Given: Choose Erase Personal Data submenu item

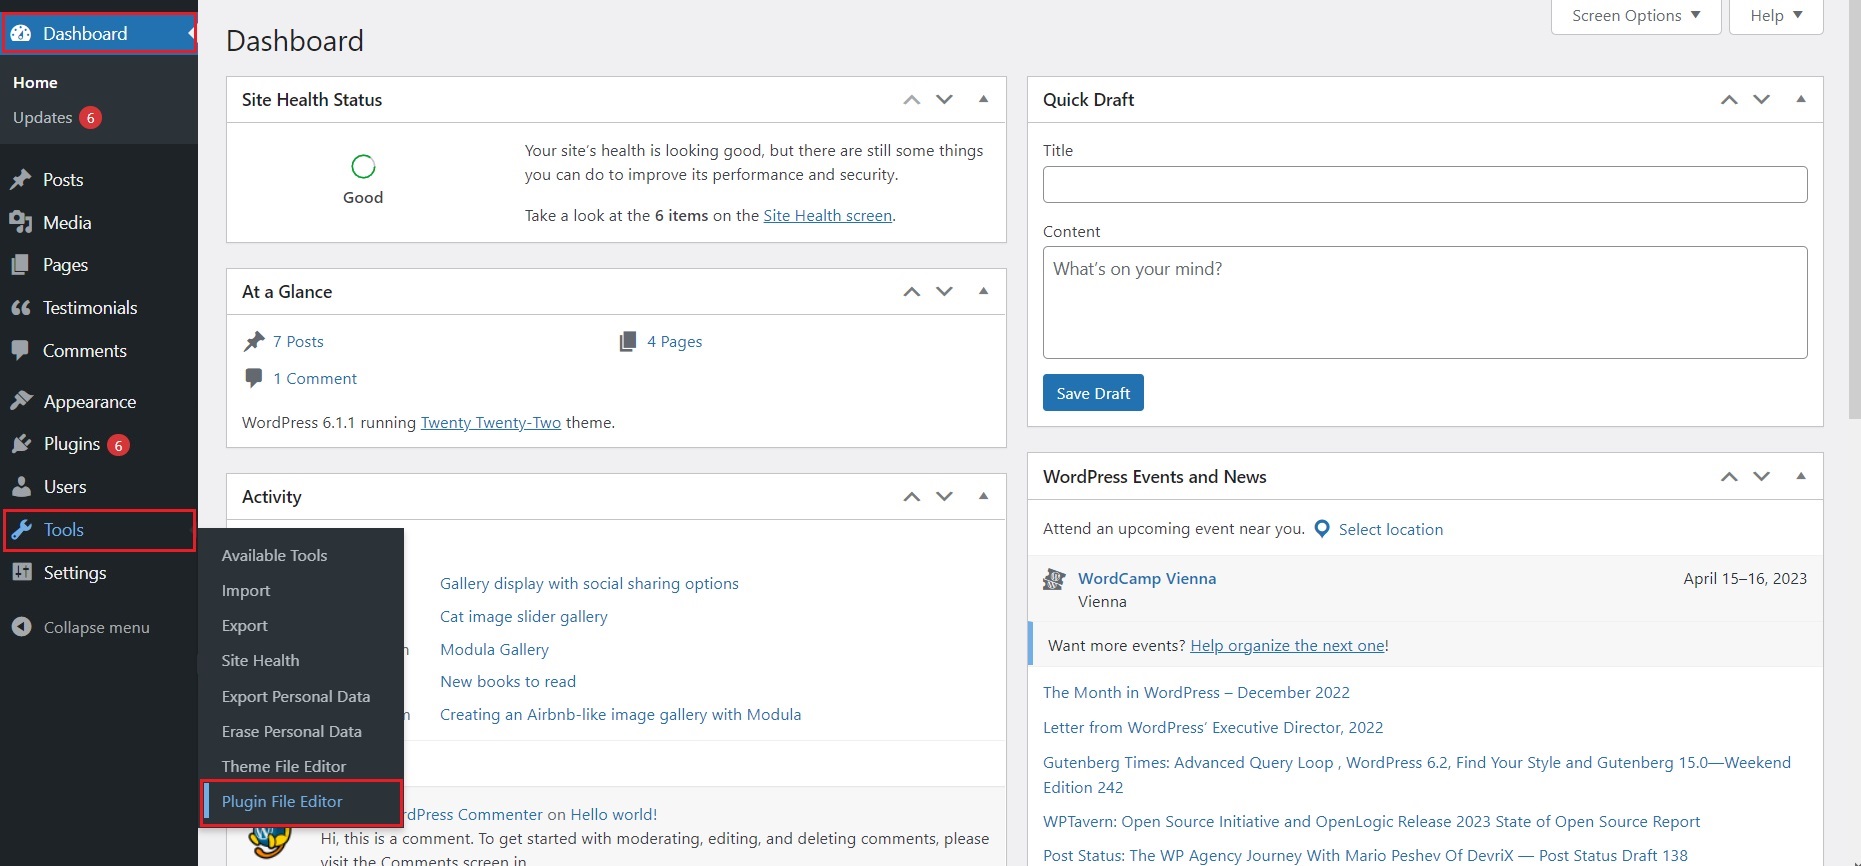Looking at the screenshot, I should pyautogui.click(x=292, y=732).
